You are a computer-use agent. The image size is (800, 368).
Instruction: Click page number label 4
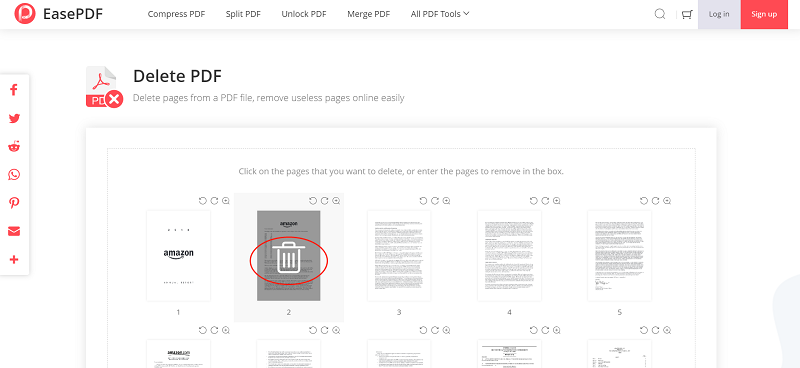509,312
